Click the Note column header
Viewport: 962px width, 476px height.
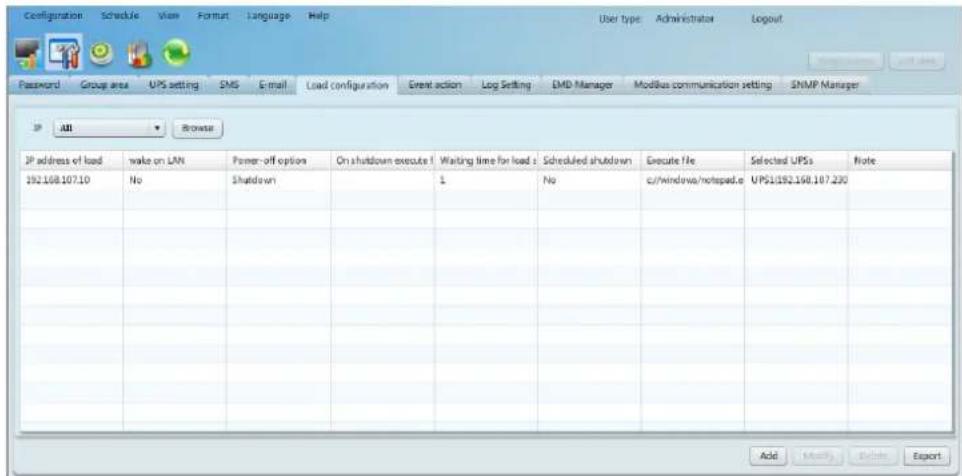(899, 161)
